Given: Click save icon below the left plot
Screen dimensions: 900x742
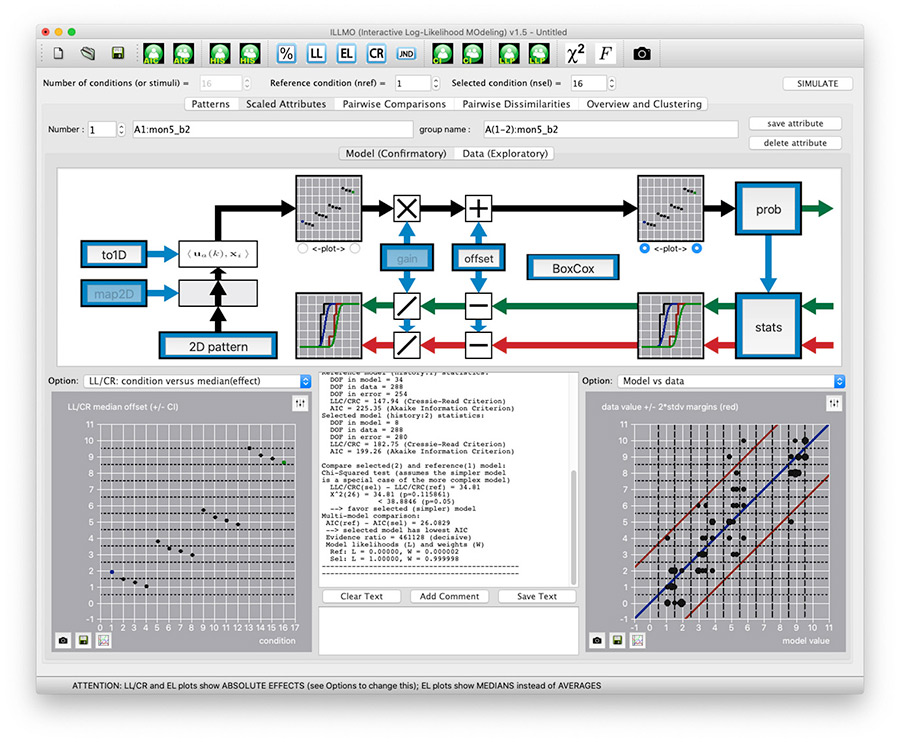Looking at the screenshot, I should pos(83,640).
